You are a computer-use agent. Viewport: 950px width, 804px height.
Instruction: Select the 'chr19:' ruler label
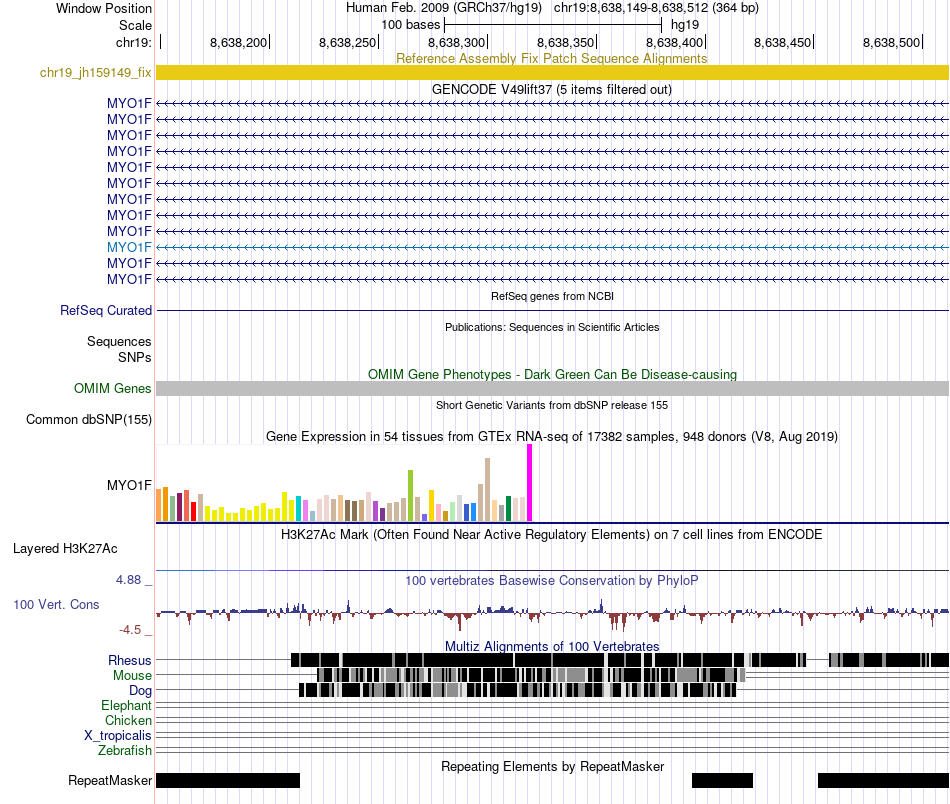[x=133, y=42]
